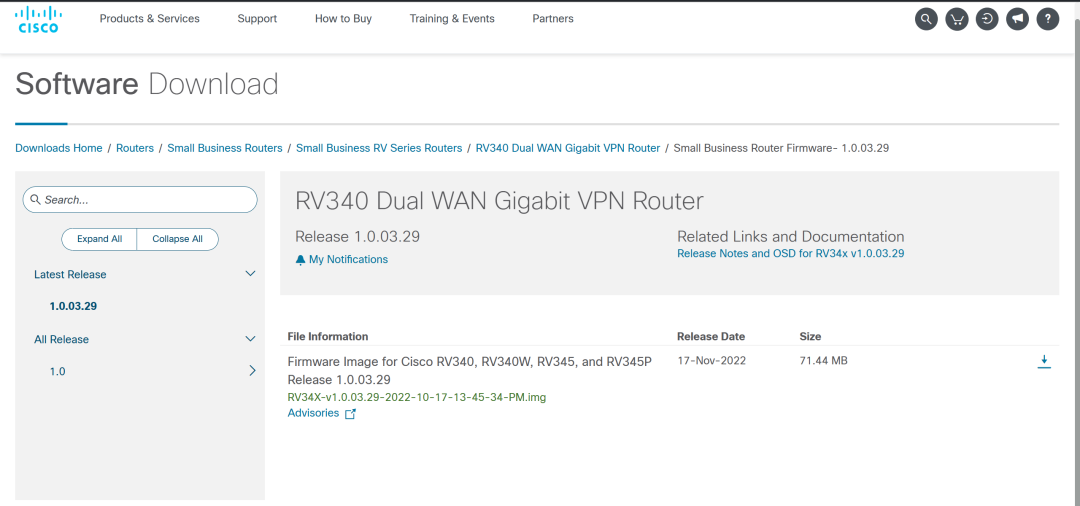Click into the sidebar Search field
1080x506 pixels.
coord(146,200)
